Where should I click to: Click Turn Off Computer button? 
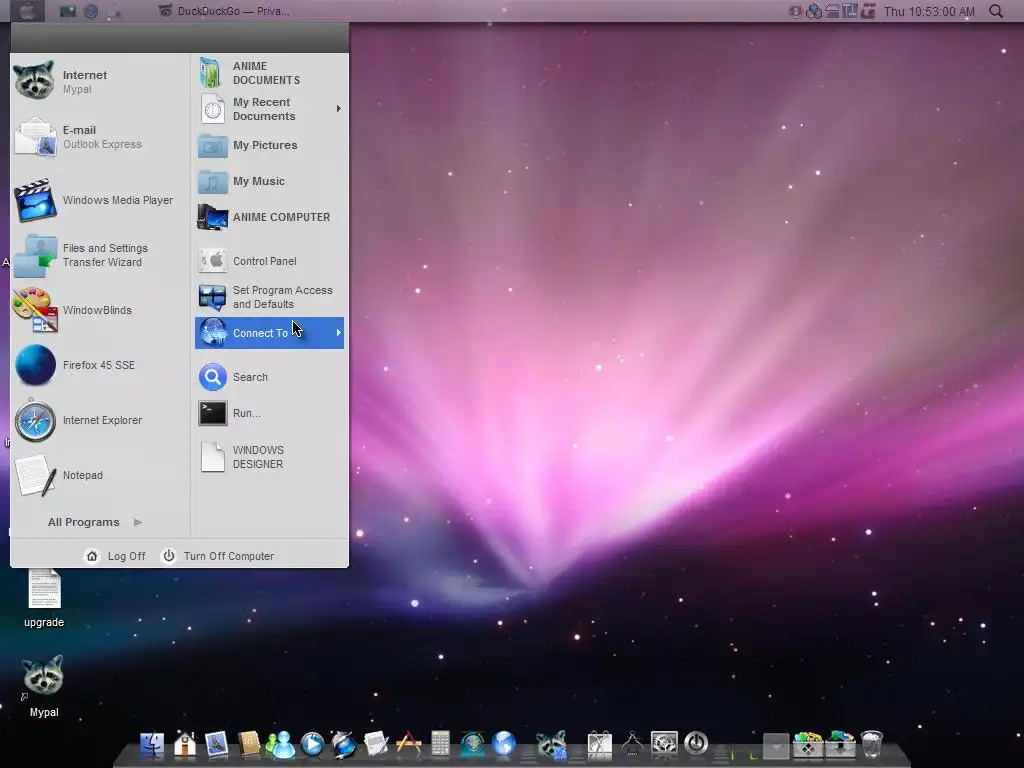tap(218, 556)
